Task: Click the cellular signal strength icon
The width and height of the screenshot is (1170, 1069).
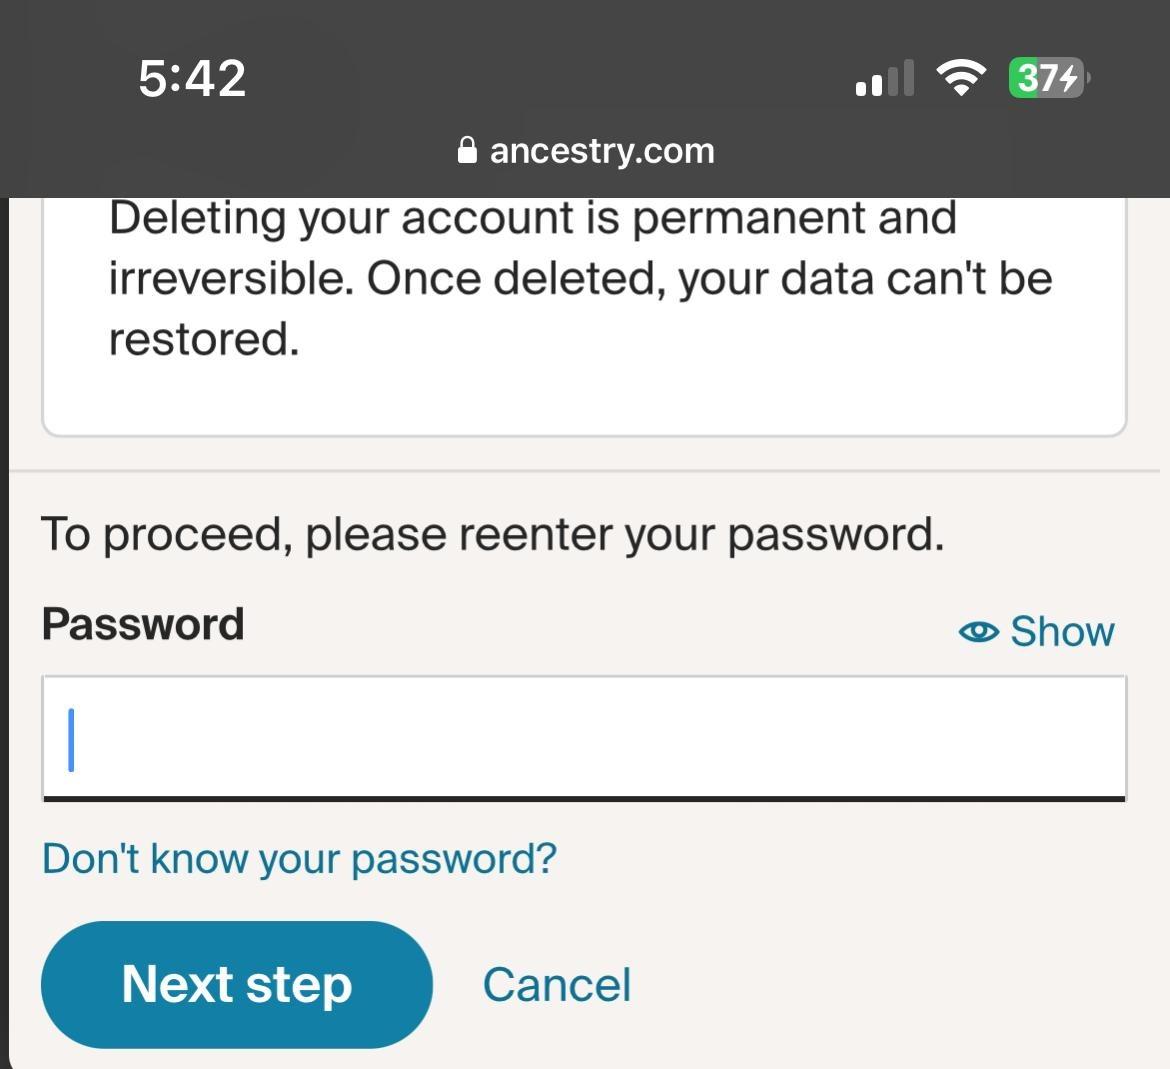Action: (x=885, y=79)
